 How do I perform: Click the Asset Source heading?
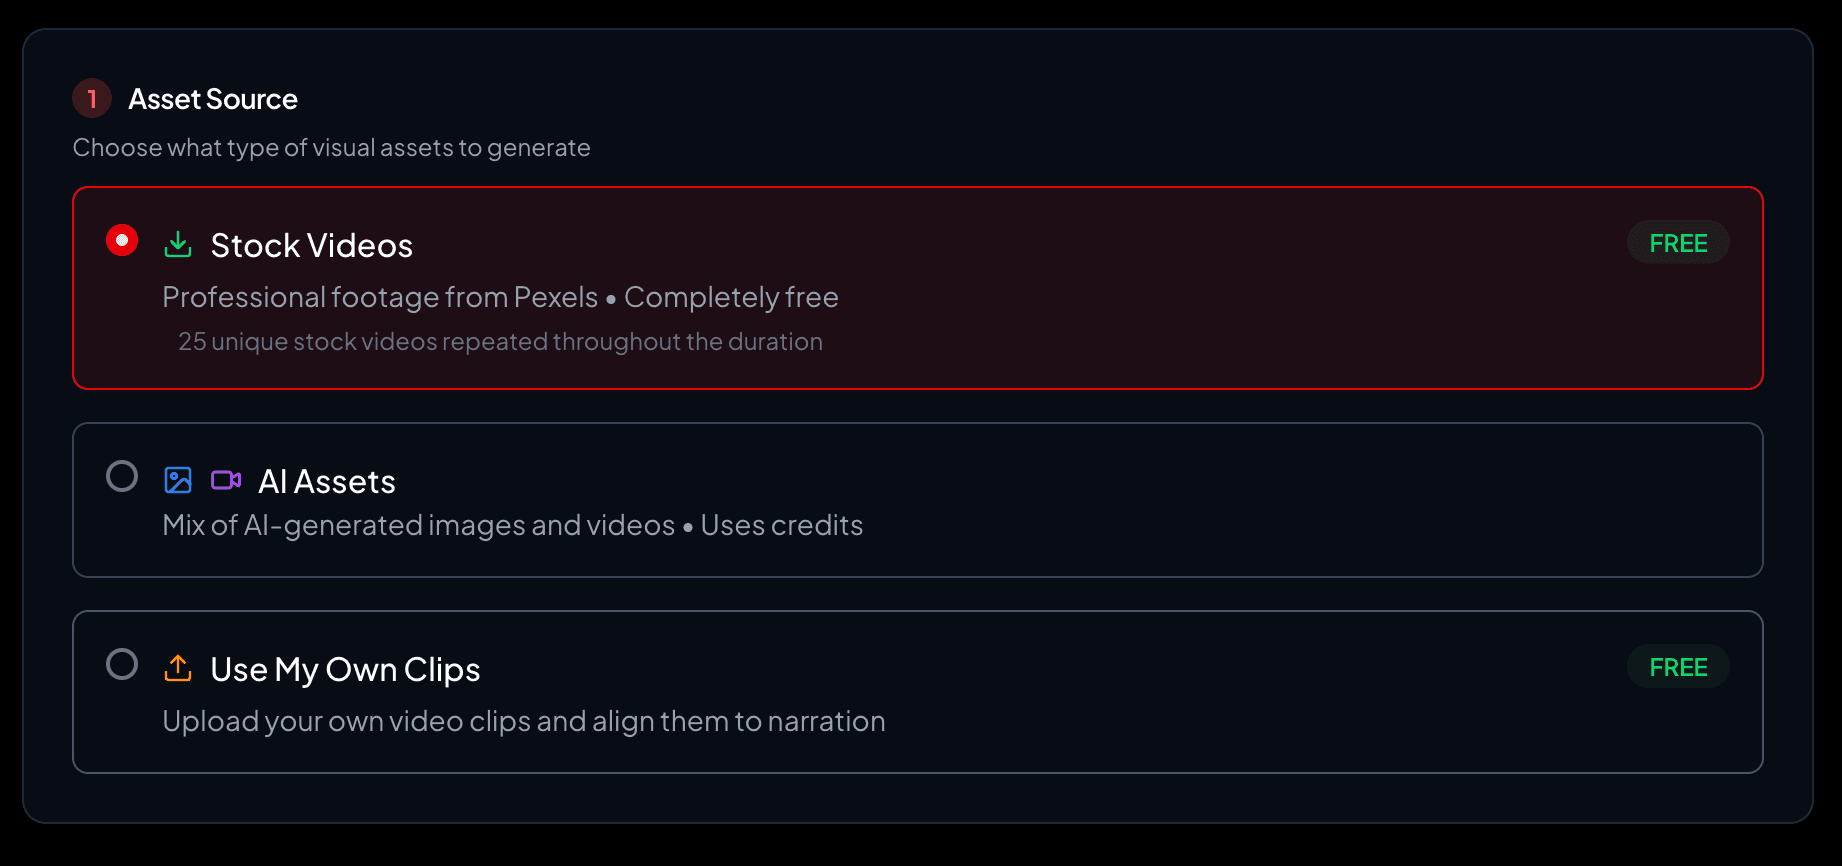[213, 99]
